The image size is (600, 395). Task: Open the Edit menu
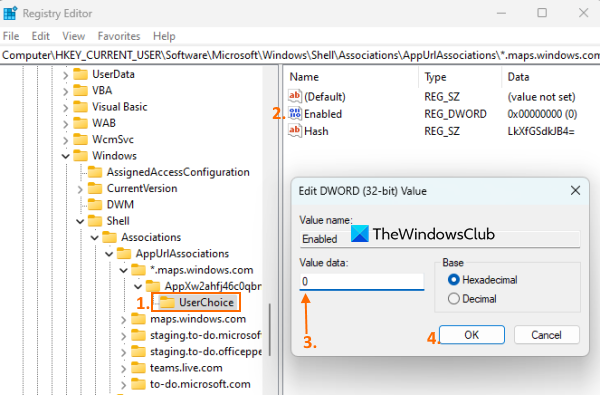click(41, 36)
